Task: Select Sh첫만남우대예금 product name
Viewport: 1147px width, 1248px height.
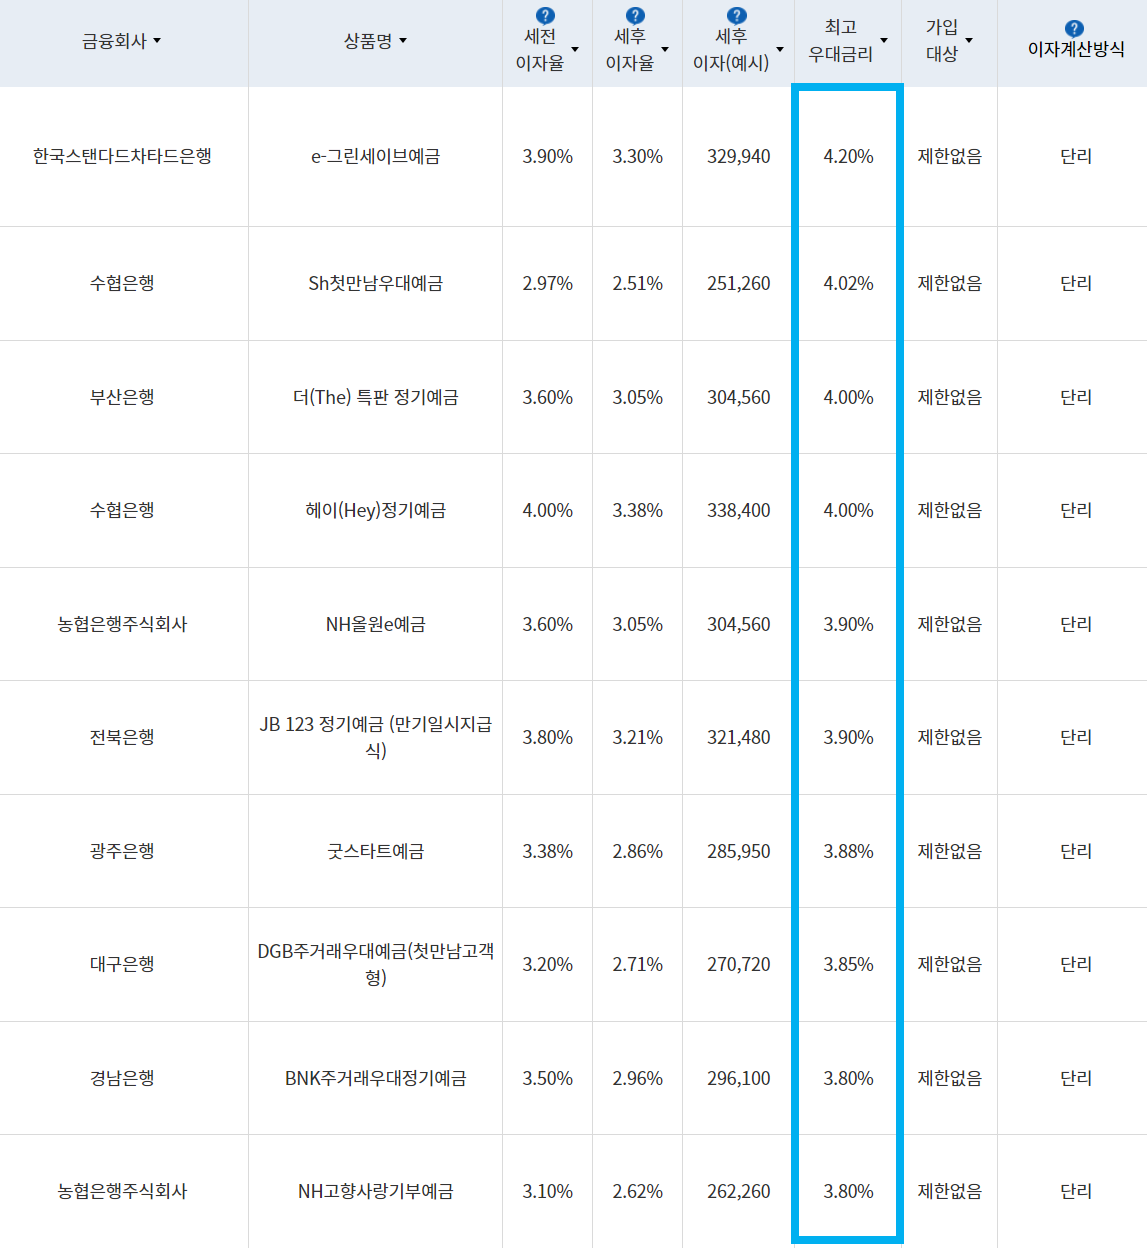Action: 375,283
